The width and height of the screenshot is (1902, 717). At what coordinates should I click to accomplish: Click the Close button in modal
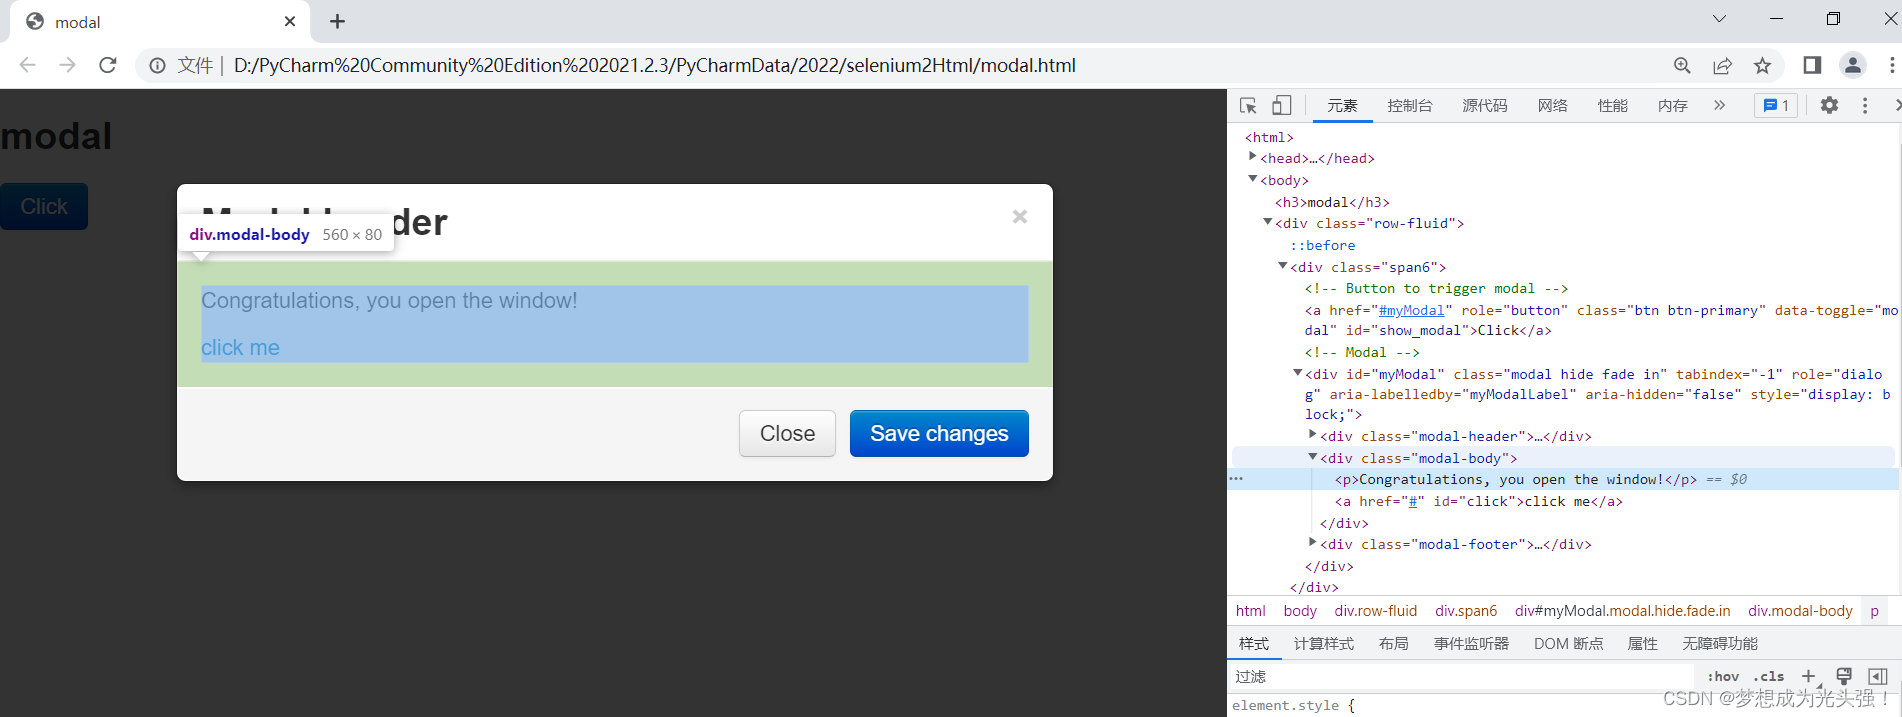787,433
